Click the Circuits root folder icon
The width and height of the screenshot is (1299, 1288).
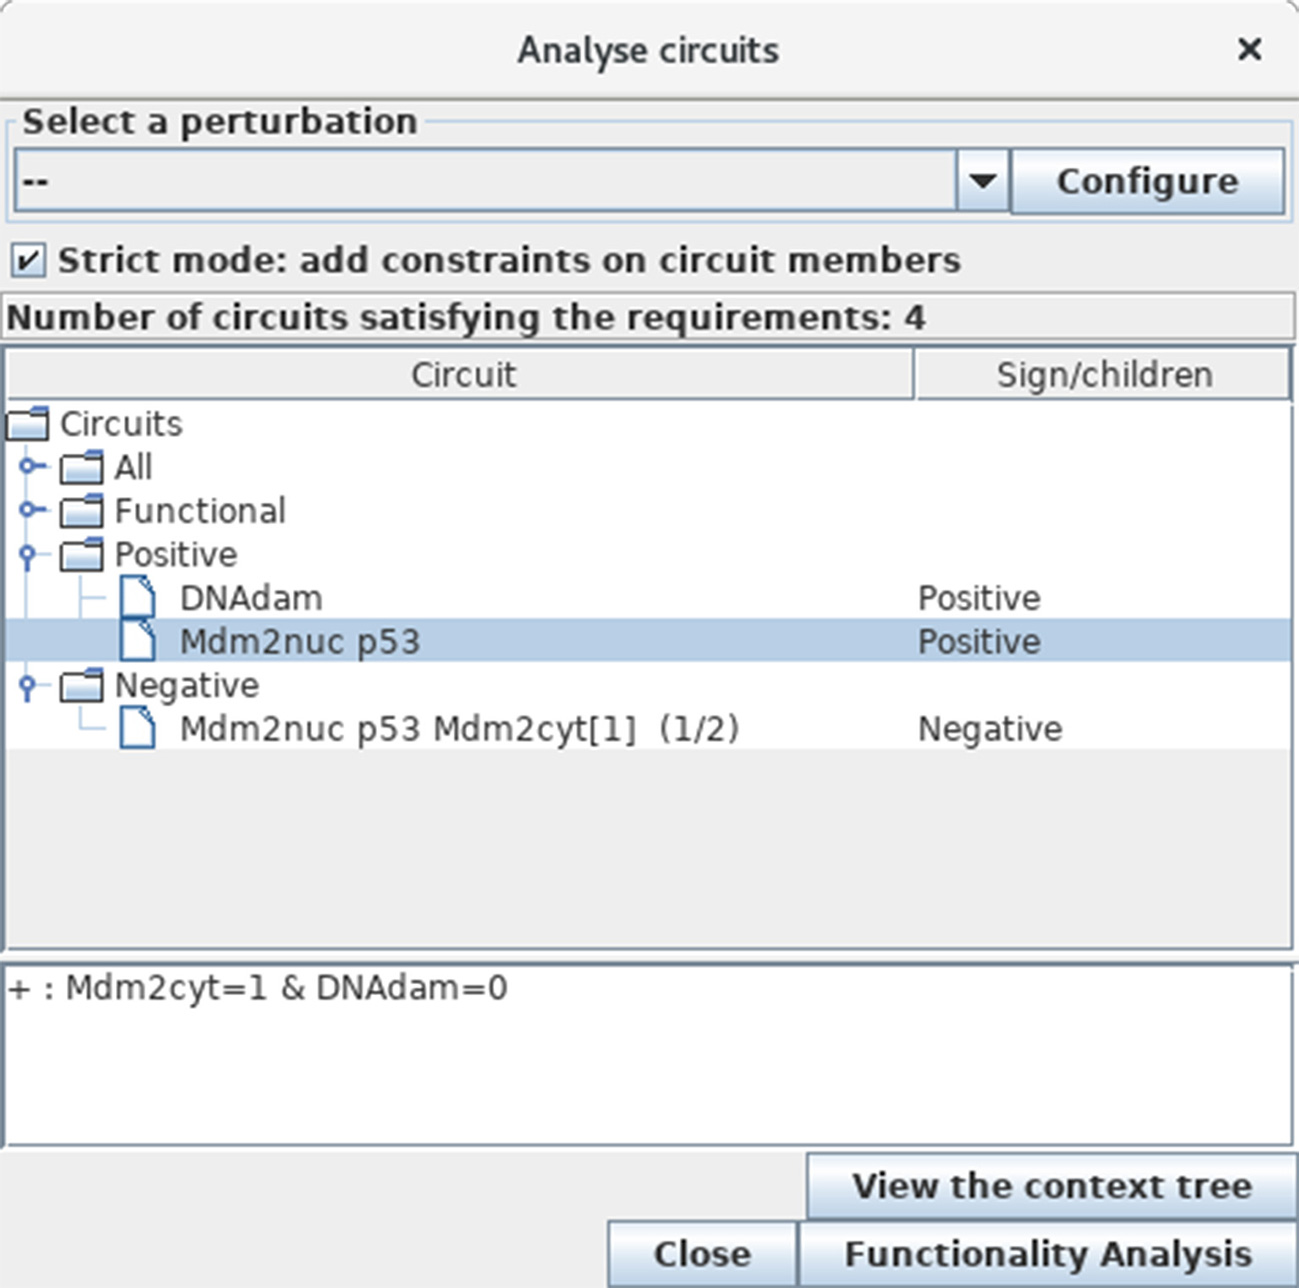27,424
